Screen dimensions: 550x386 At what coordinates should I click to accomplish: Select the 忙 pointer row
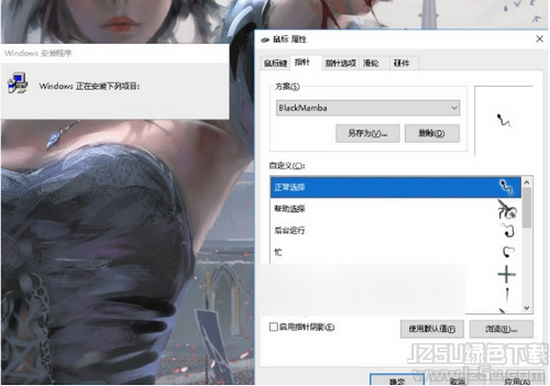396,252
